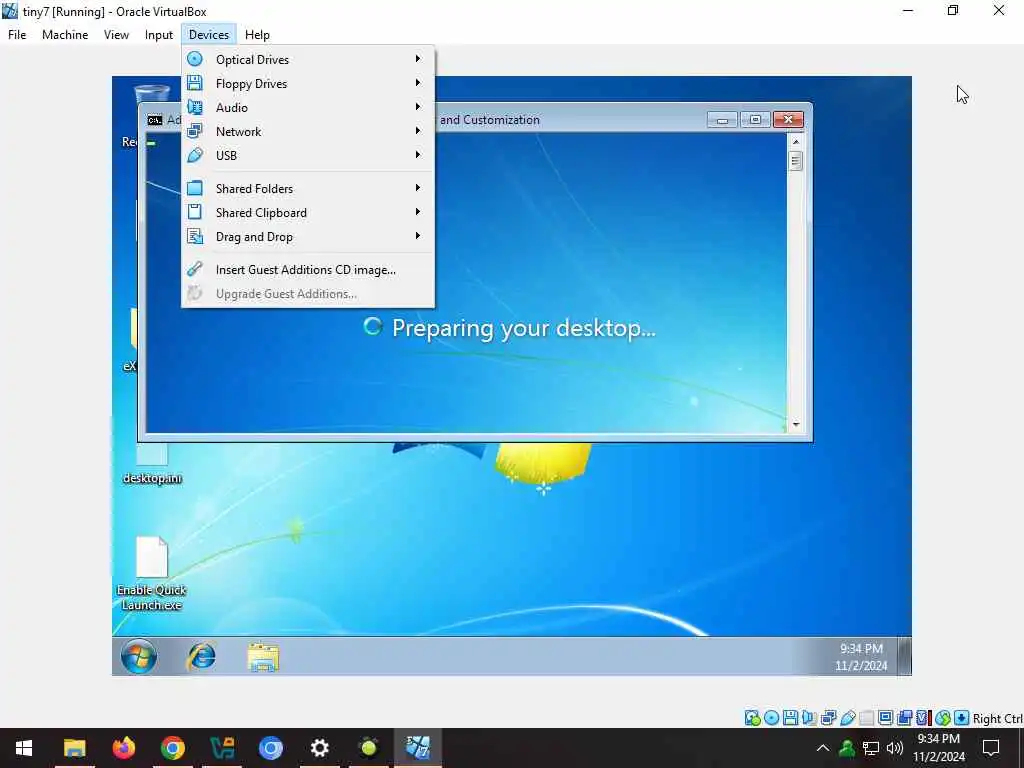Show hidden tray icons chevron

click(823, 748)
